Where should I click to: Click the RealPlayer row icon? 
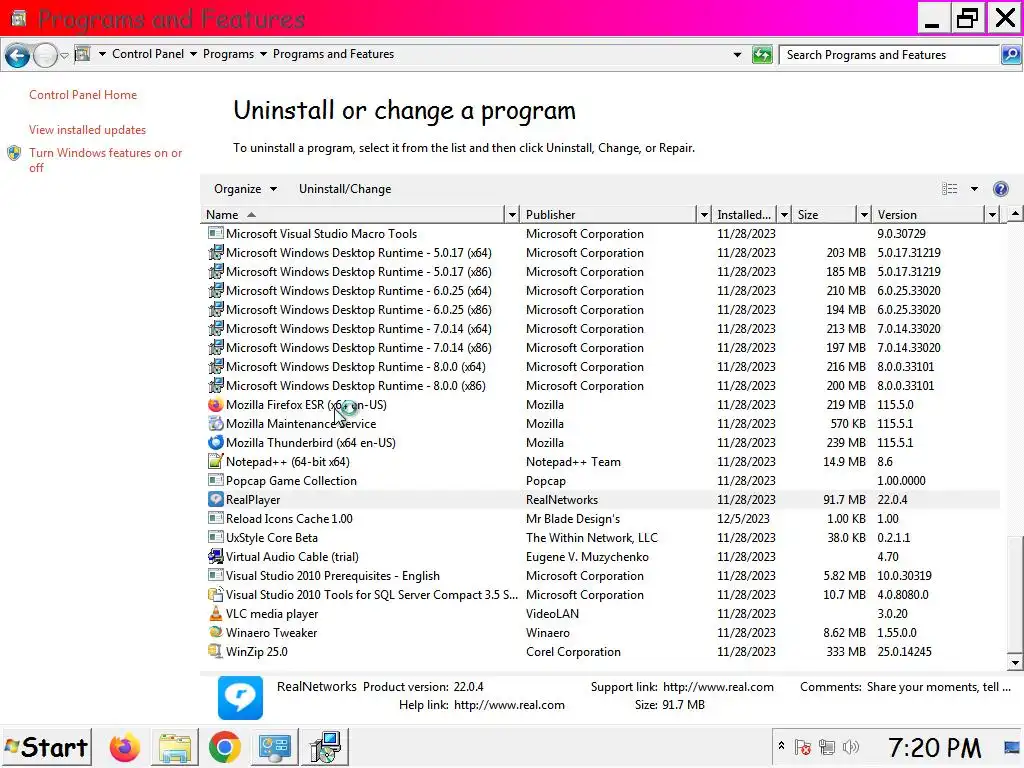(x=216, y=500)
